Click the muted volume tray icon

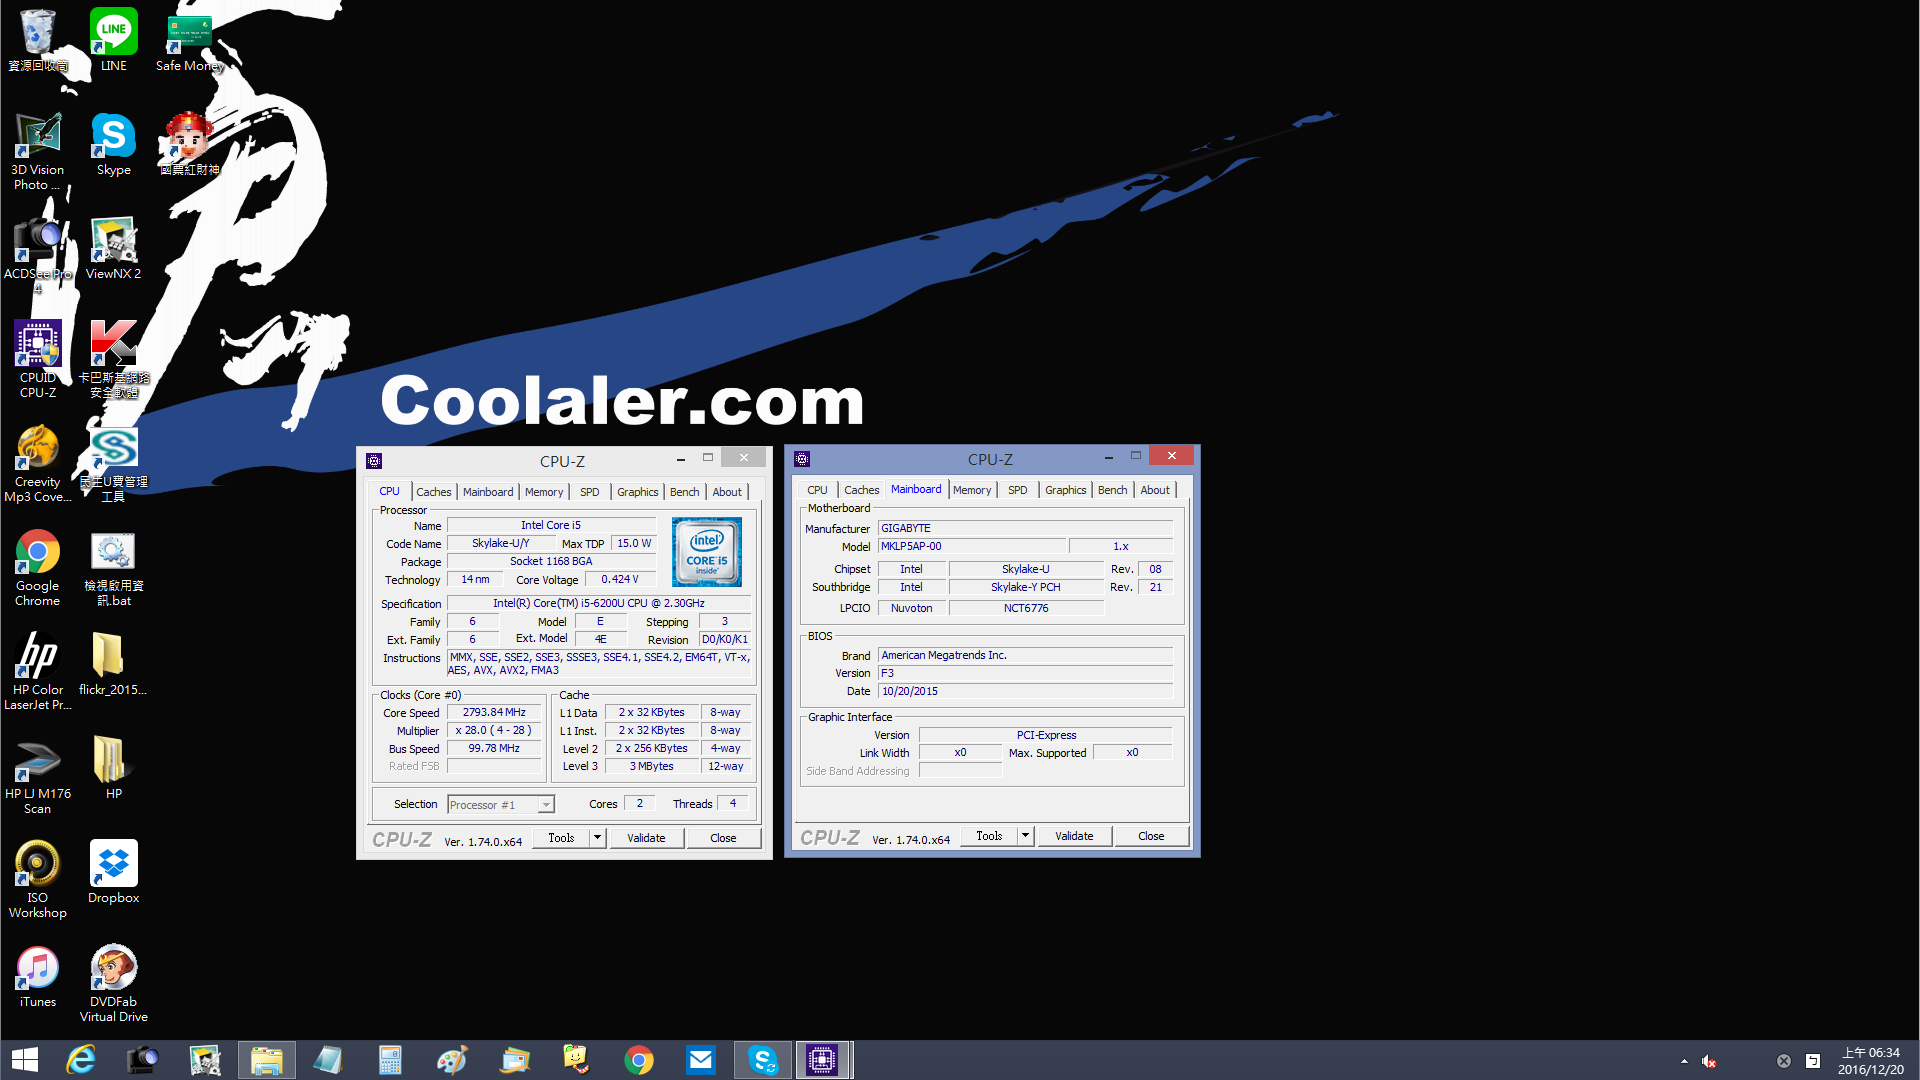(x=1709, y=1061)
